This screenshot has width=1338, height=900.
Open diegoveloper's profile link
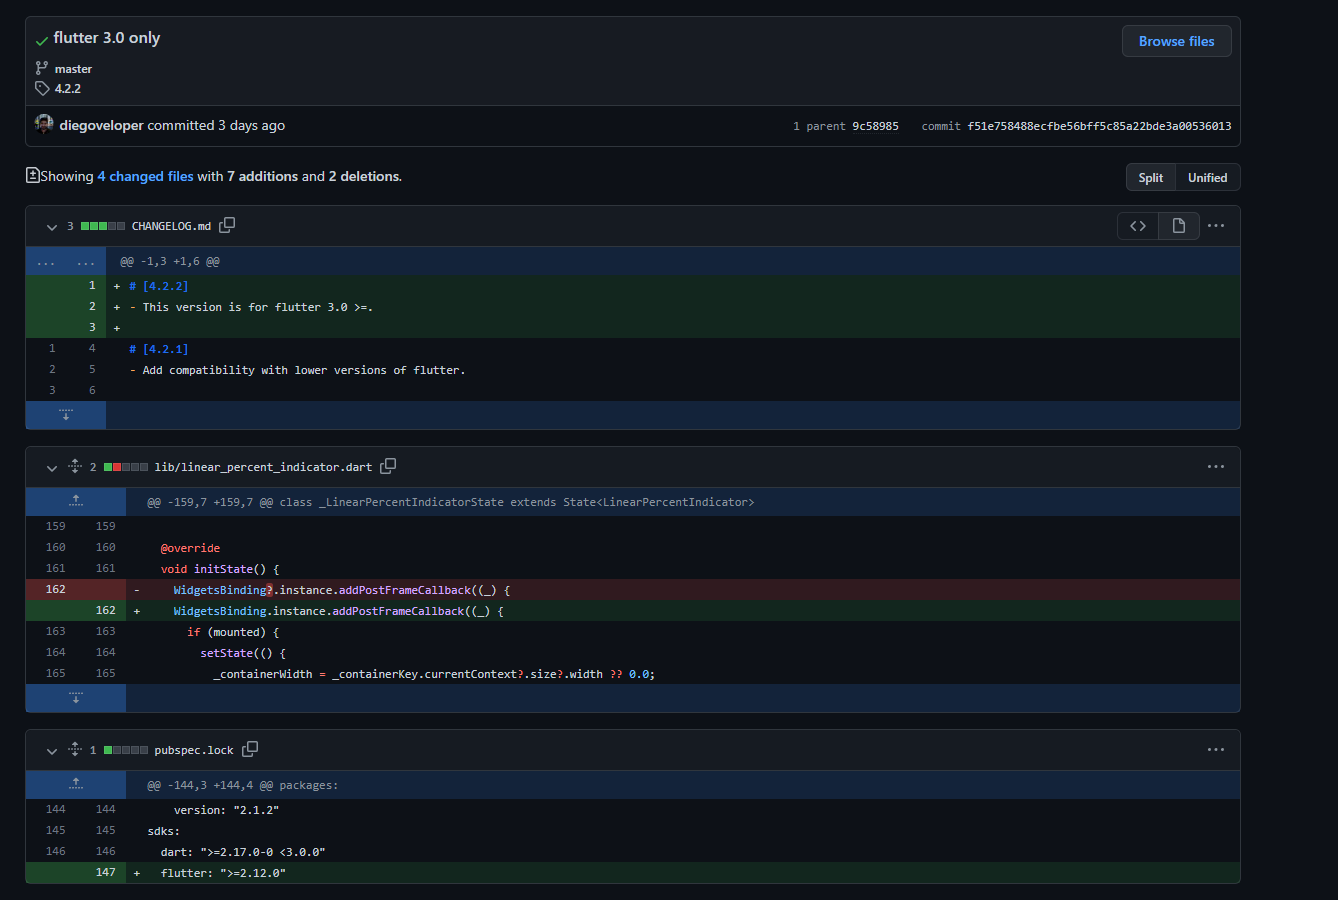[x=102, y=125]
